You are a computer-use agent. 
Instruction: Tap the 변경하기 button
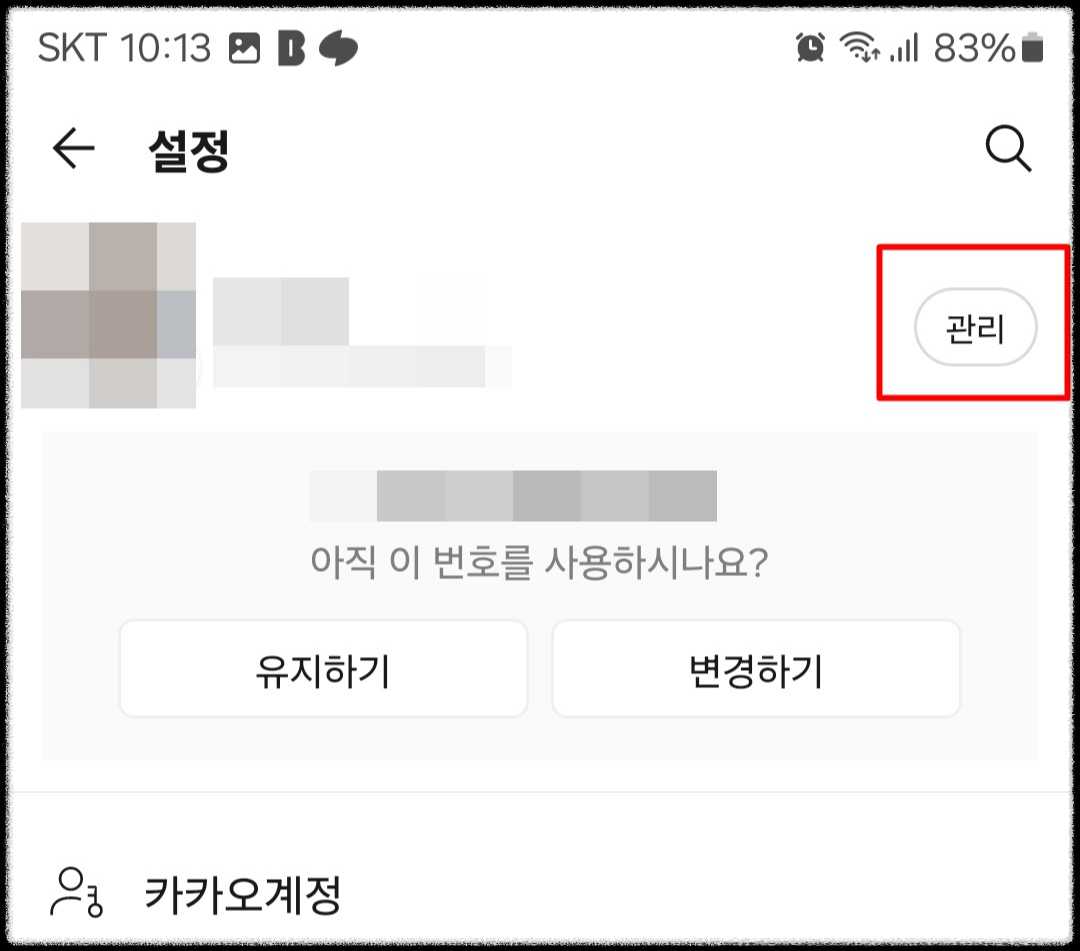(x=756, y=669)
